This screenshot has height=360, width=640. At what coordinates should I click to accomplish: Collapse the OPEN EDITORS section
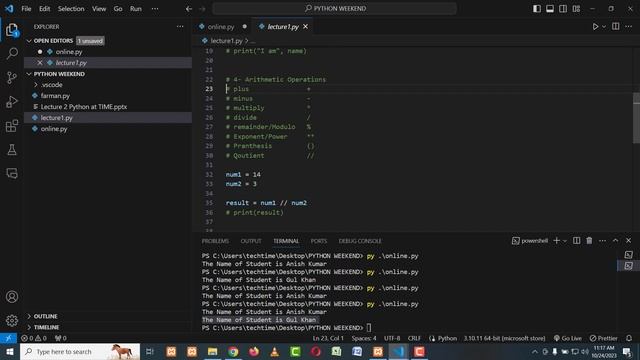point(29,41)
